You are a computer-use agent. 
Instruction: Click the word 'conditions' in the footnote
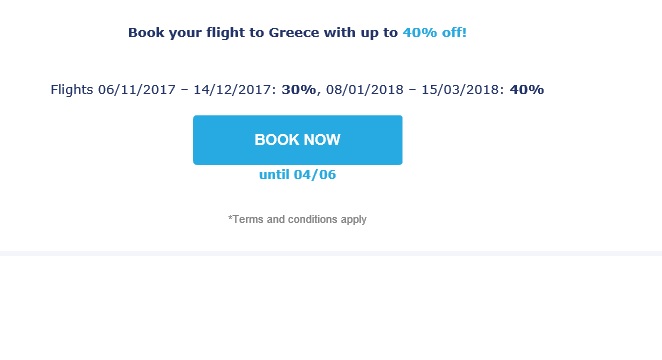(312, 219)
